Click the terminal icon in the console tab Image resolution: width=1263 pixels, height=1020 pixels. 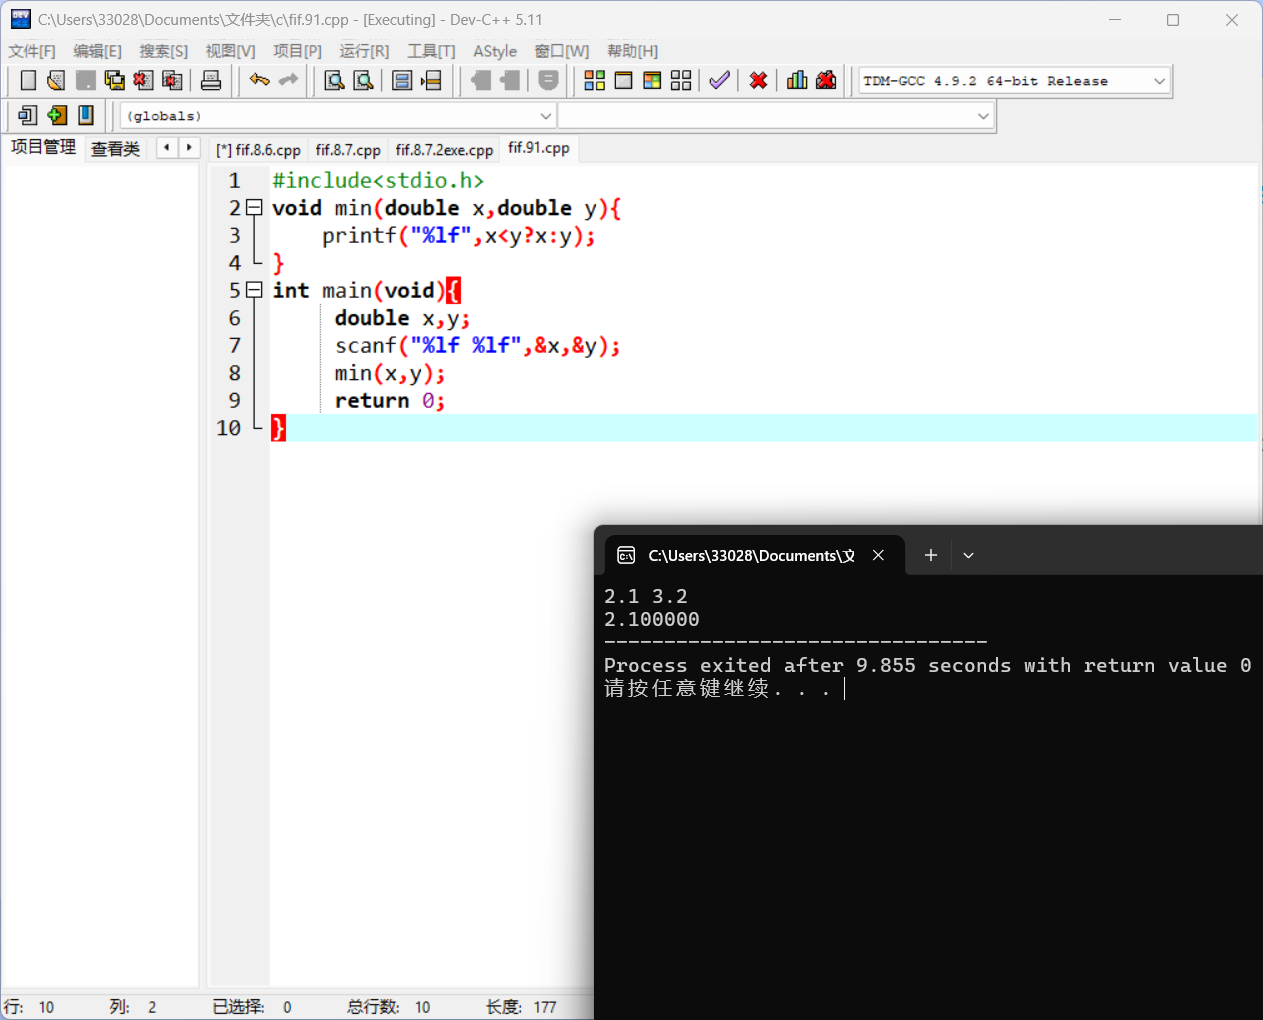point(626,555)
